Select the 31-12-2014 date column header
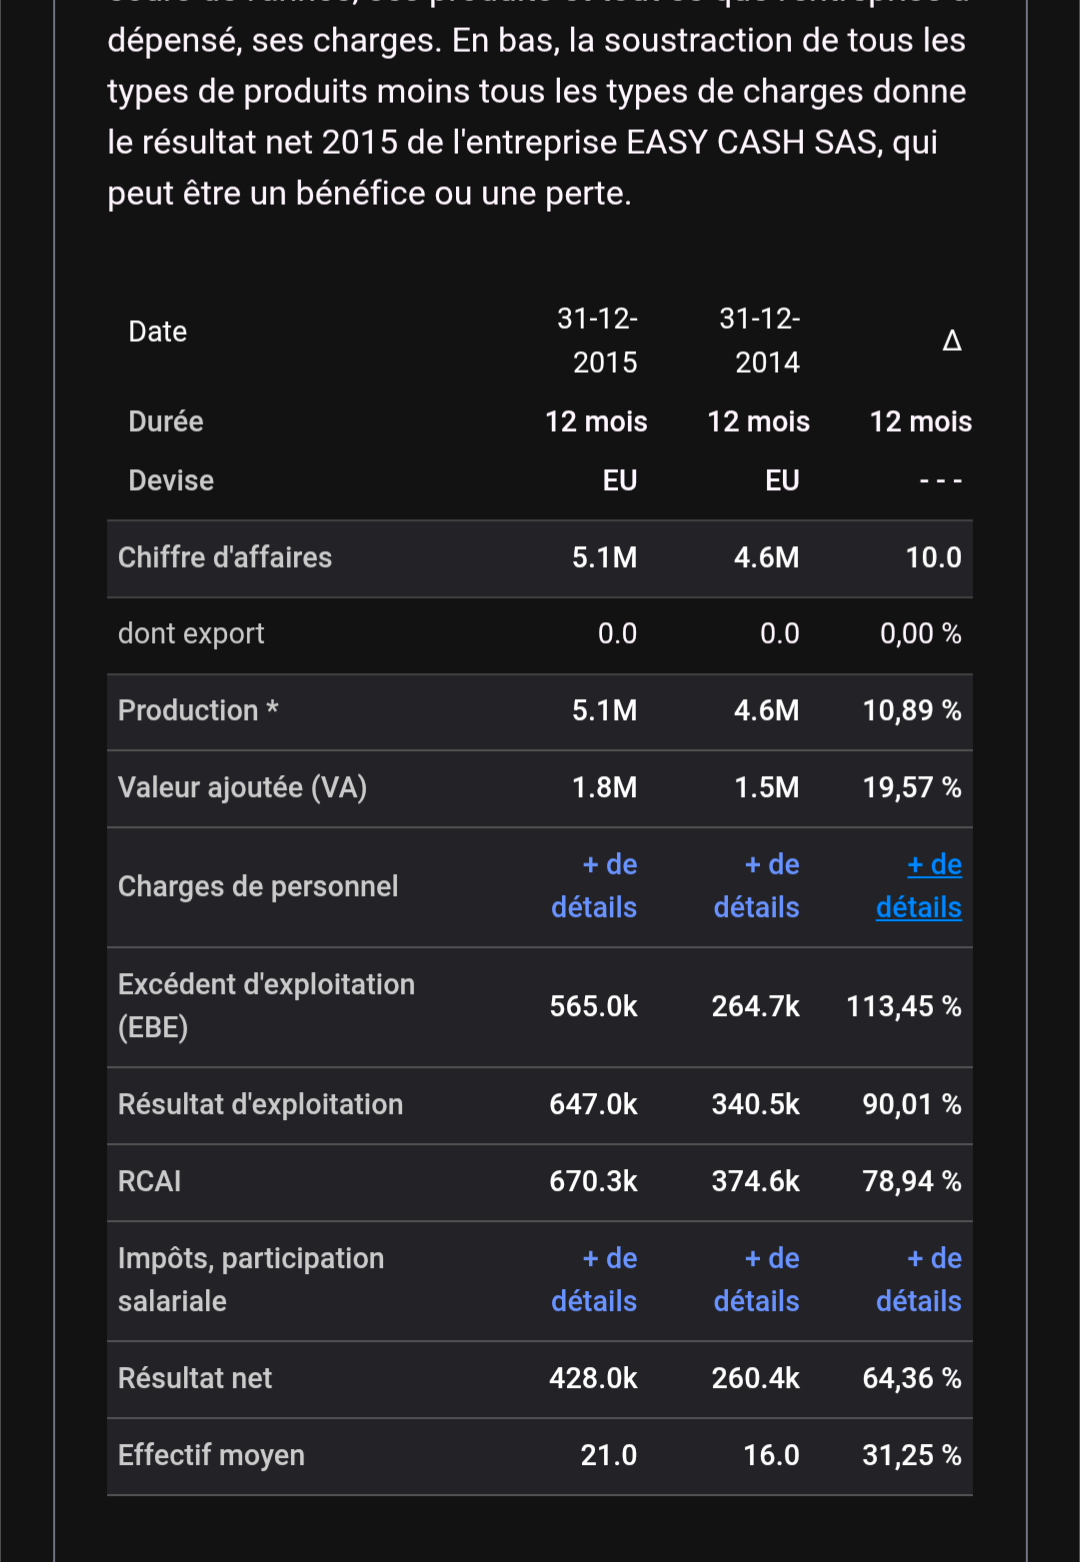Screen dimensions: 1080x1562 (x=760, y=340)
